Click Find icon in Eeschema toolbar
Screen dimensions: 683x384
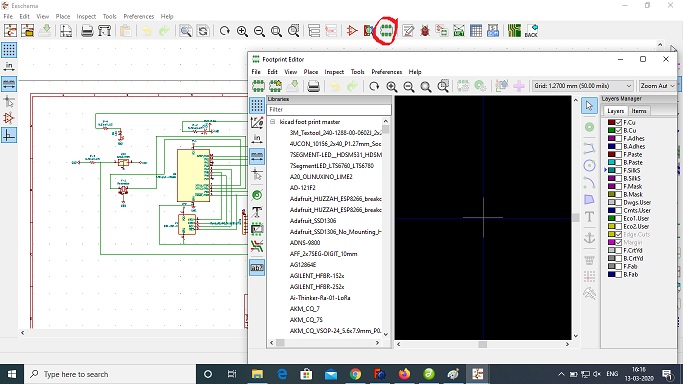point(186,30)
